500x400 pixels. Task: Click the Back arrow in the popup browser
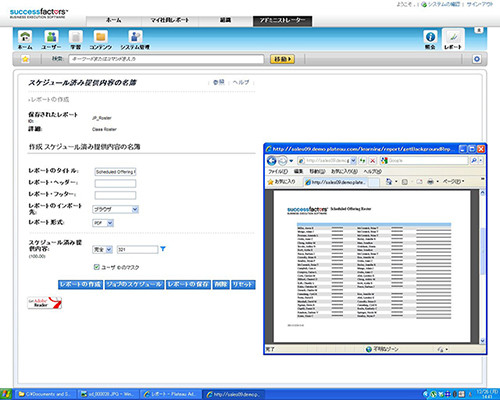[272, 161]
